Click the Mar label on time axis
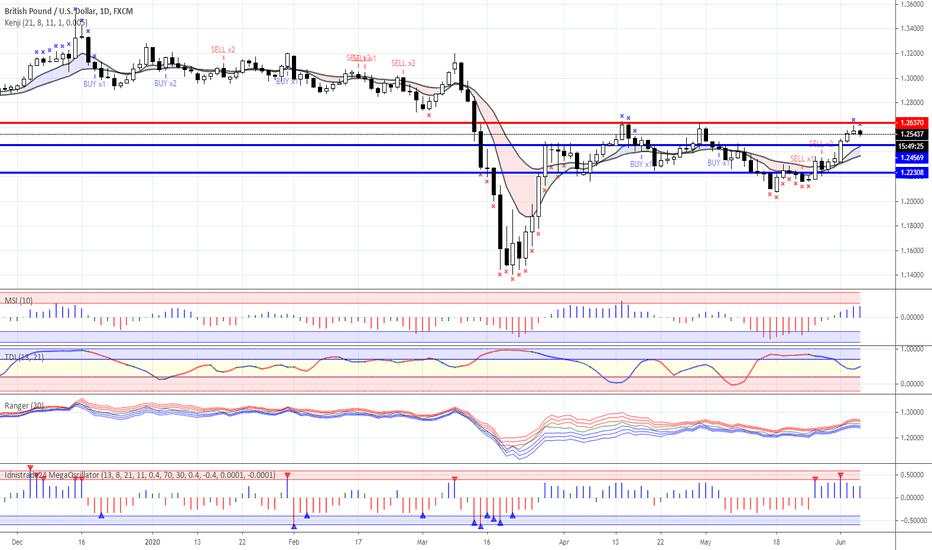 [x=423, y=542]
